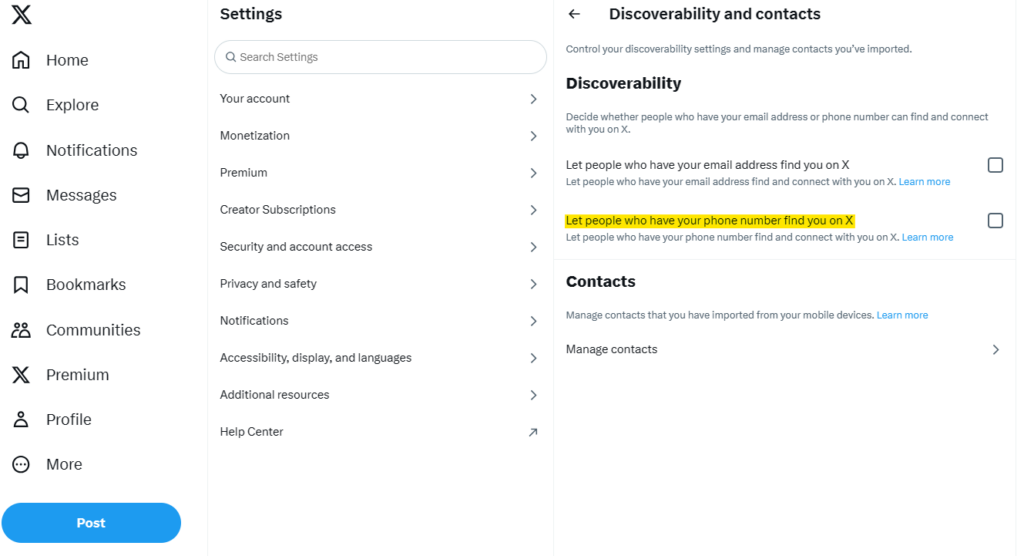The height and width of the screenshot is (556, 1024).
Task: Open More options via ellipsis icon
Action: pyautogui.click(x=21, y=464)
